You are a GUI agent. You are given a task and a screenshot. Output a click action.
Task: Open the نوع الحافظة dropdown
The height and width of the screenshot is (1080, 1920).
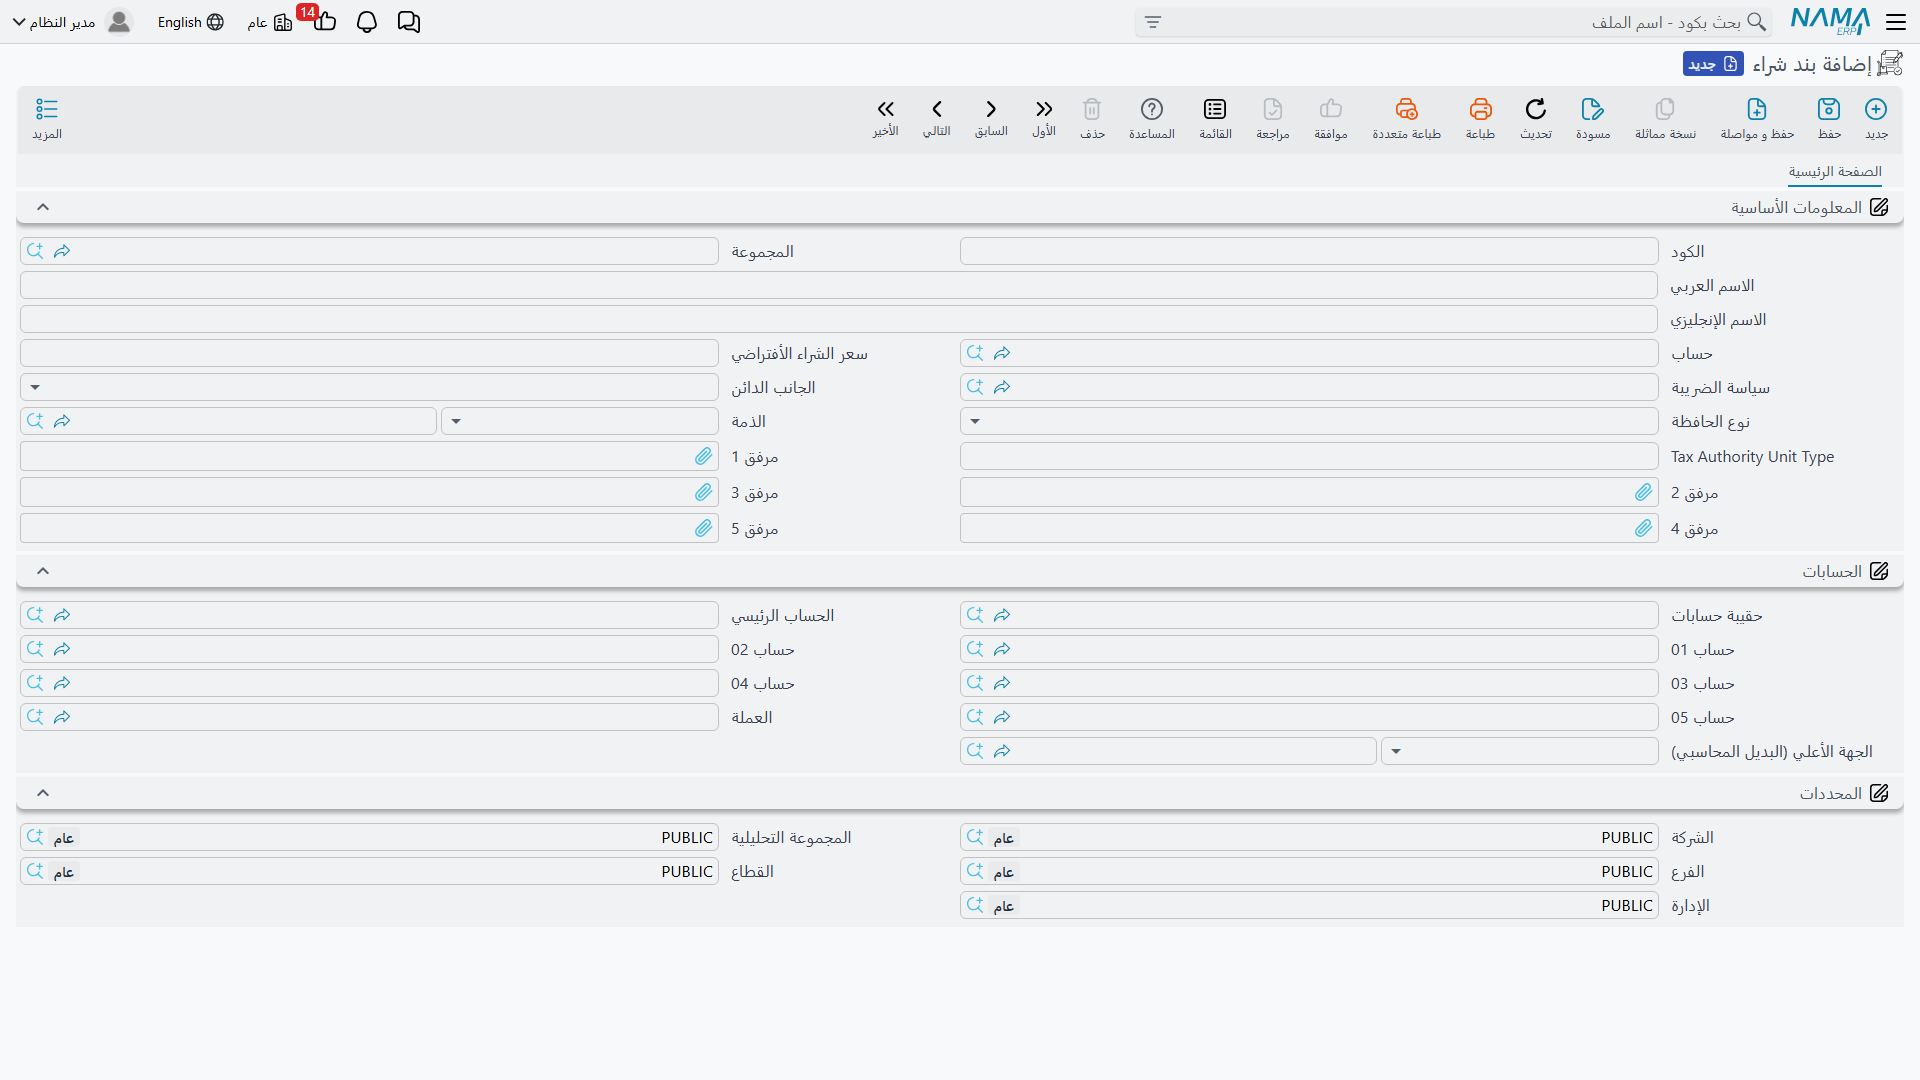[x=975, y=421]
